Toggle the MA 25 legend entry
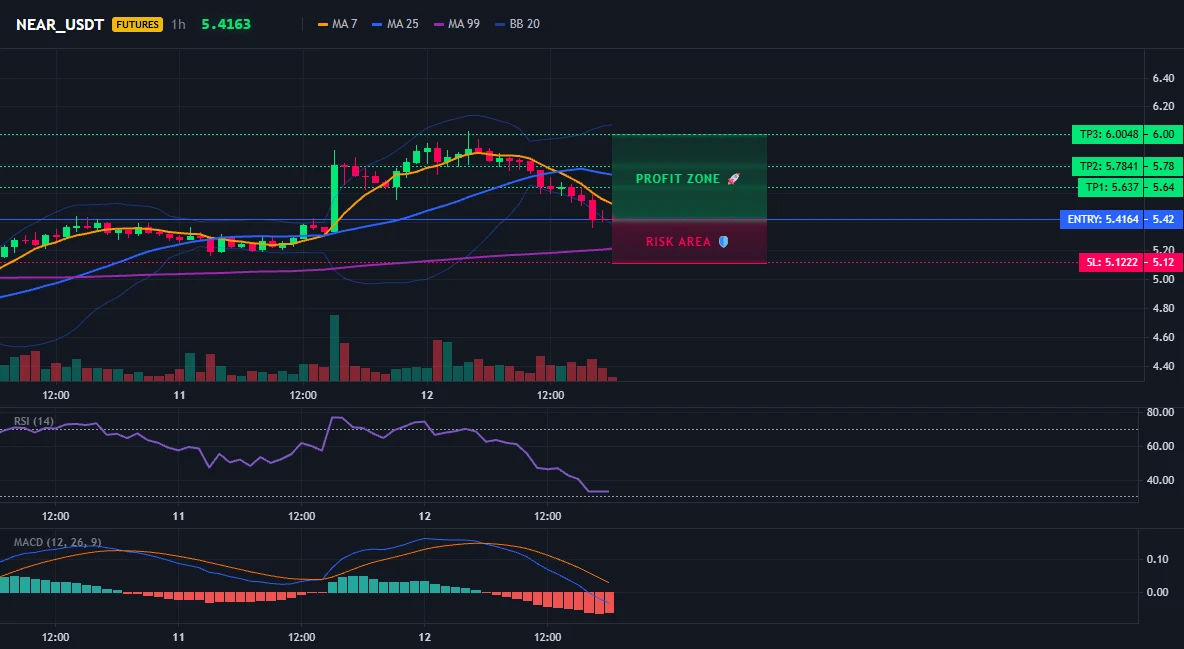Screen dimensions: 1184x649 click(x=395, y=24)
